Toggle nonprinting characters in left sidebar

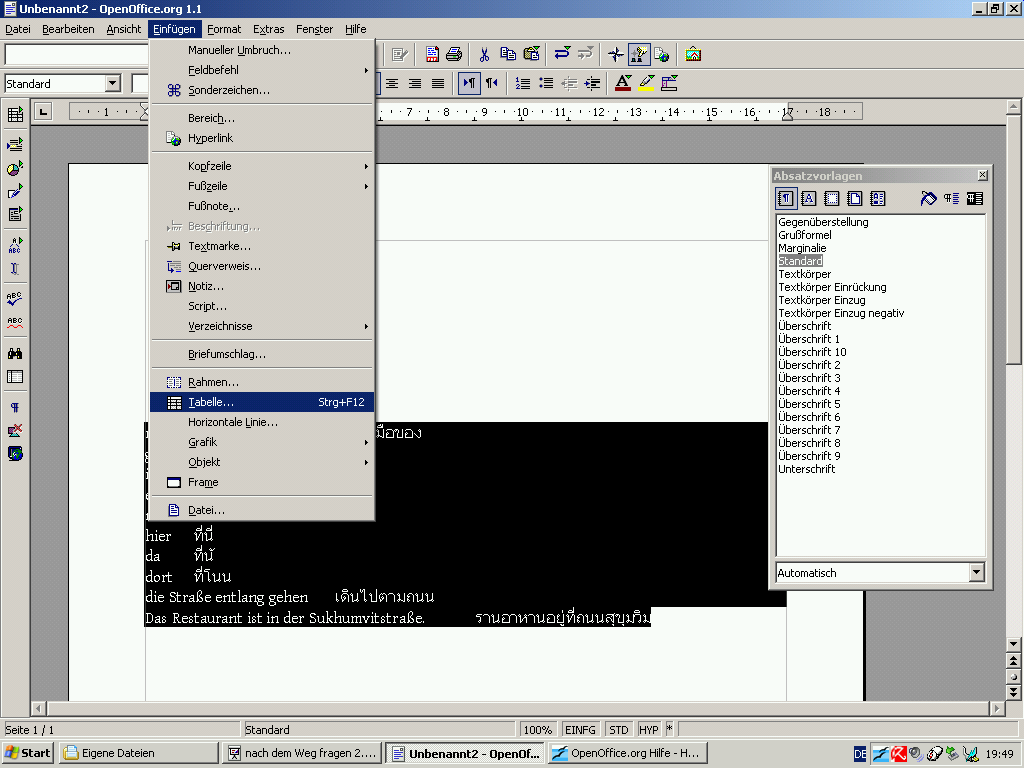pyautogui.click(x=15, y=408)
